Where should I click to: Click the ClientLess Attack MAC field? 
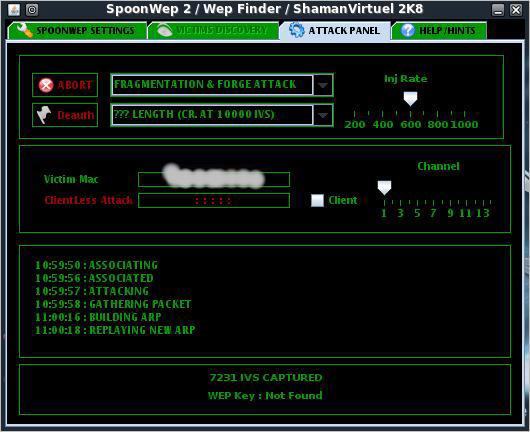(x=214, y=200)
